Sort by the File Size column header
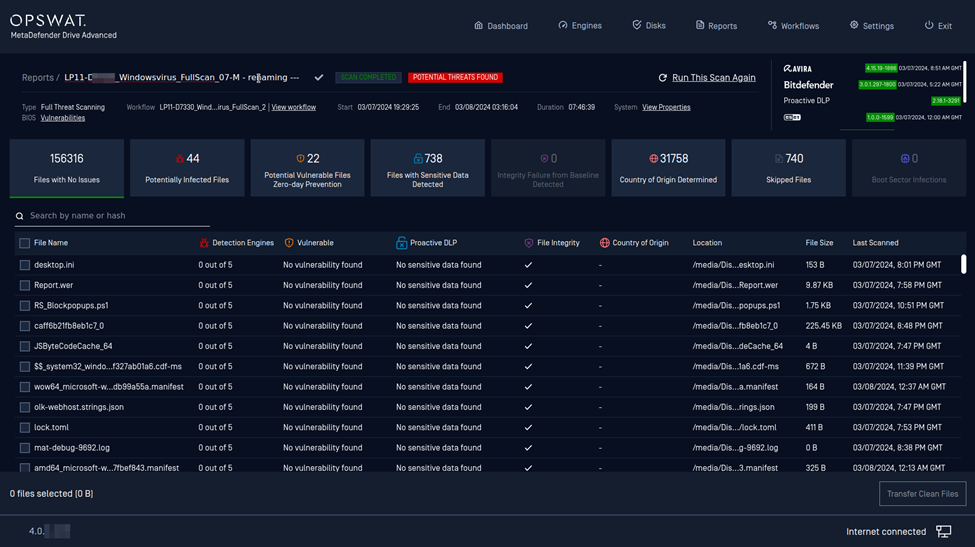This screenshot has height=547, width=975. tap(819, 243)
